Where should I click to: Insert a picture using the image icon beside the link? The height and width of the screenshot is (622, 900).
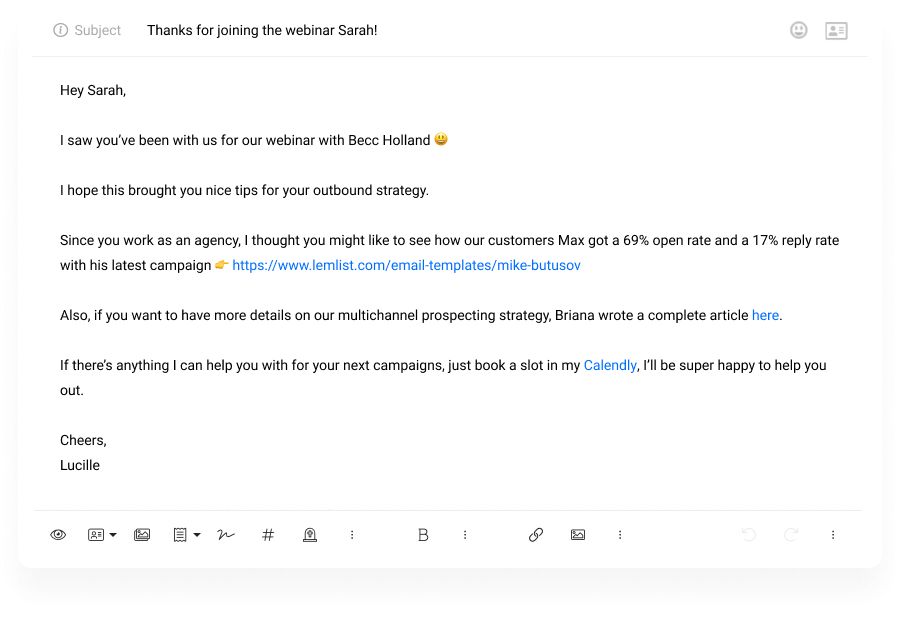[x=578, y=535]
